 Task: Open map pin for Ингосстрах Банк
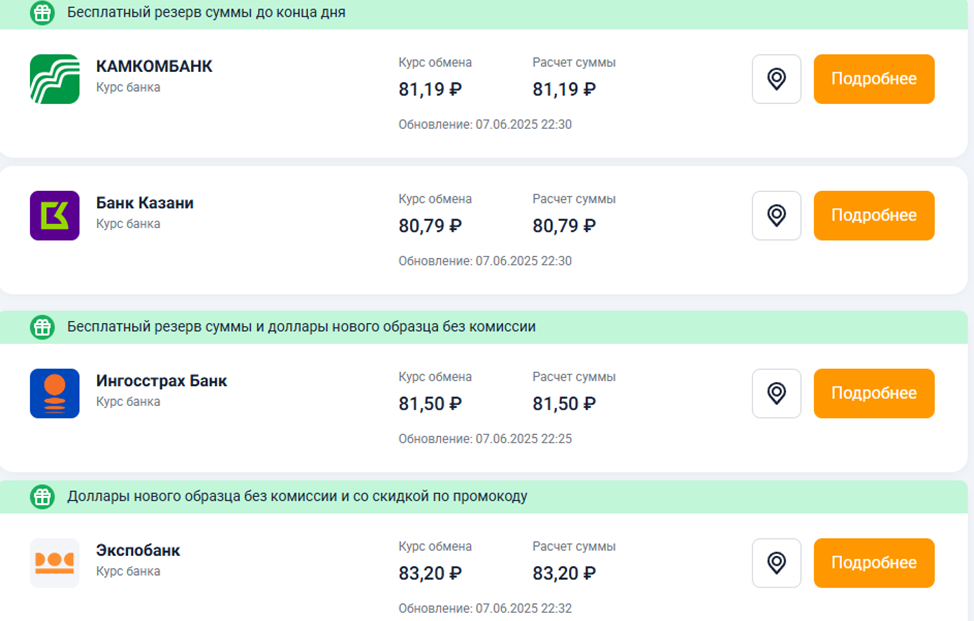pos(776,393)
